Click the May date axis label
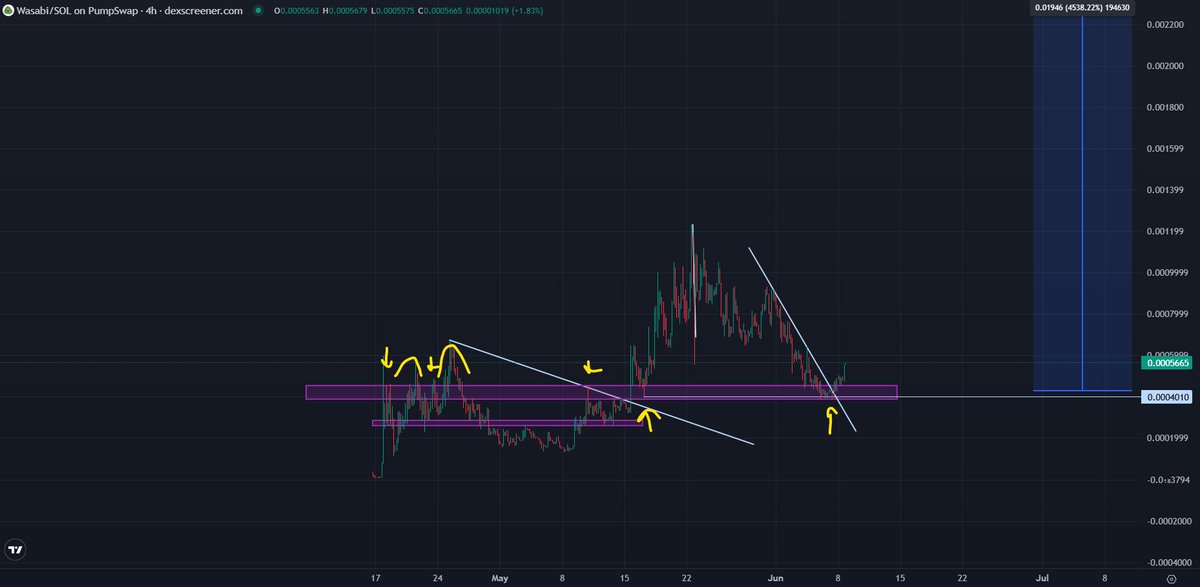The width and height of the screenshot is (1200, 587). (x=500, y=578)
